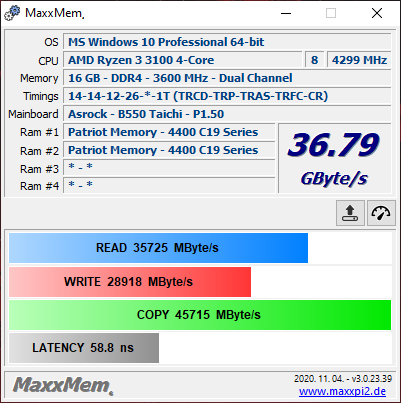
Task: Click the CPU thread count value 8
Action: click(314, 60)
